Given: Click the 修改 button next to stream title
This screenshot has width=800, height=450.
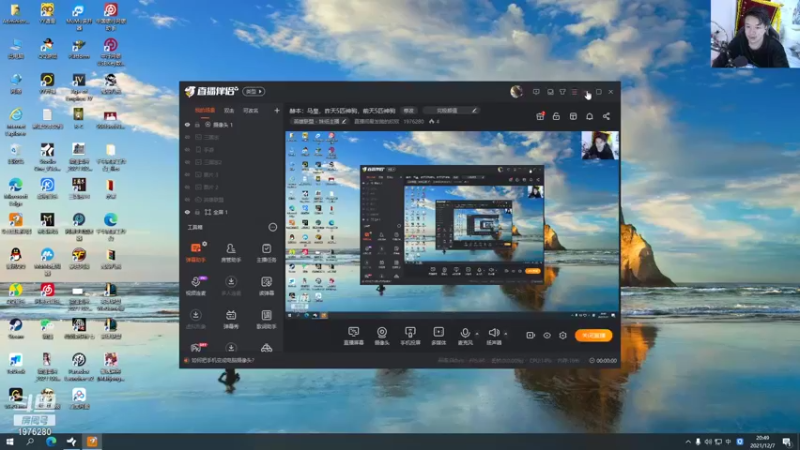Looking at the screenshot, I should coord(409,110).
